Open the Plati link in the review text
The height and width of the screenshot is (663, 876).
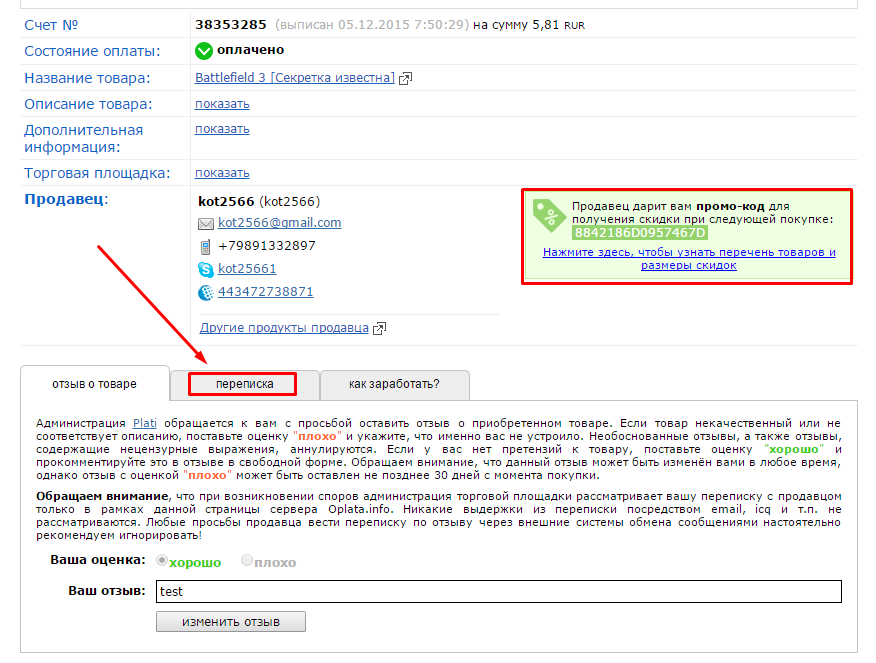[x=146, y=423]
